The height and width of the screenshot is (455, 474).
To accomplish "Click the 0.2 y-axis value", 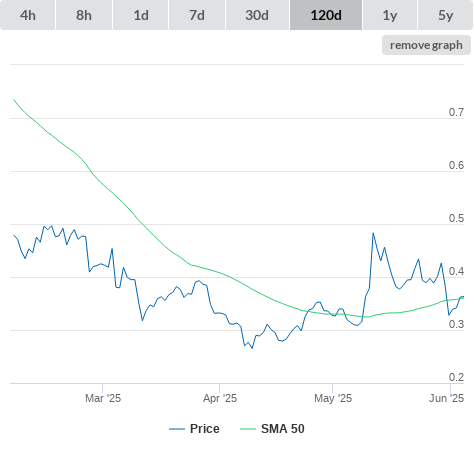I will (456, 377).
